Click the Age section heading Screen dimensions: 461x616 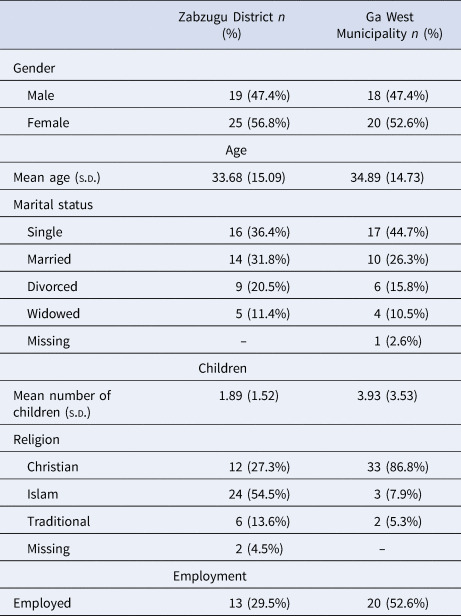tap(236, 150)
